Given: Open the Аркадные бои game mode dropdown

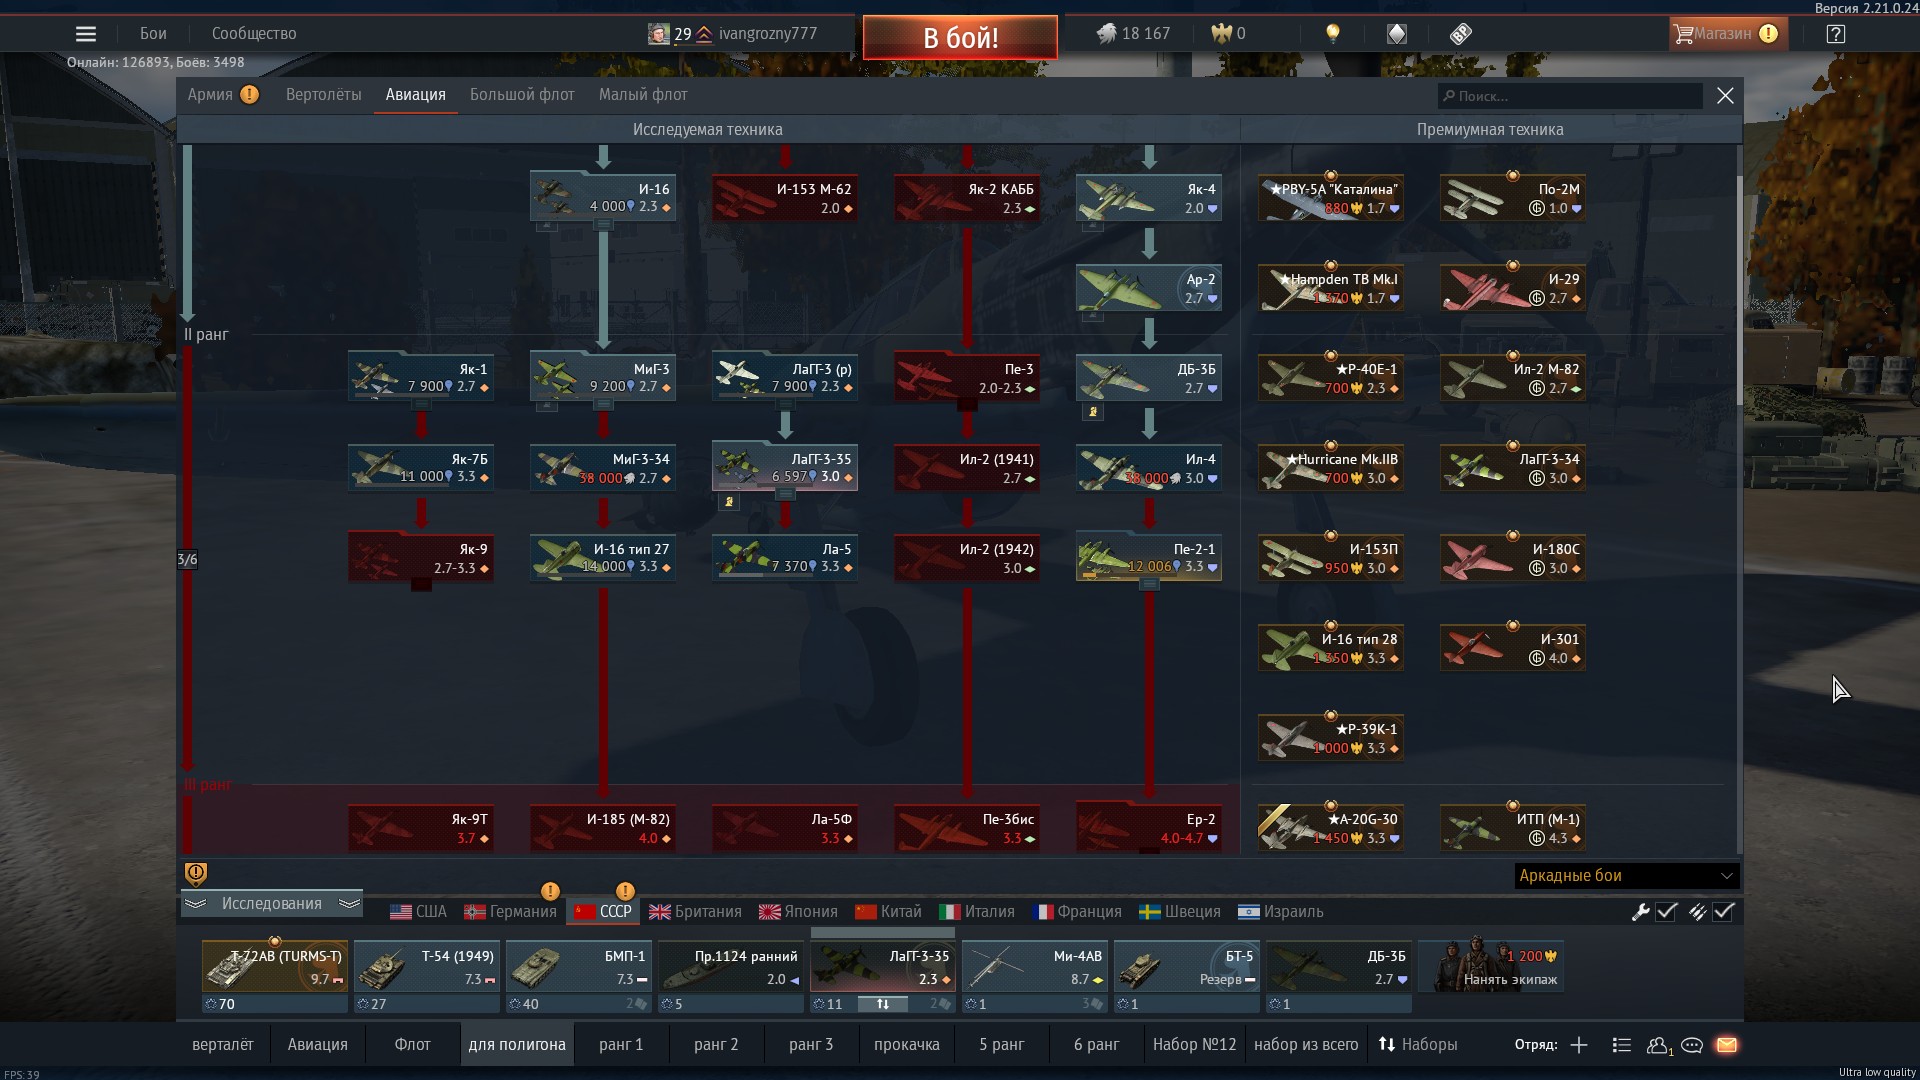Looking at the screenshot, I should [x=1626, y=876].
